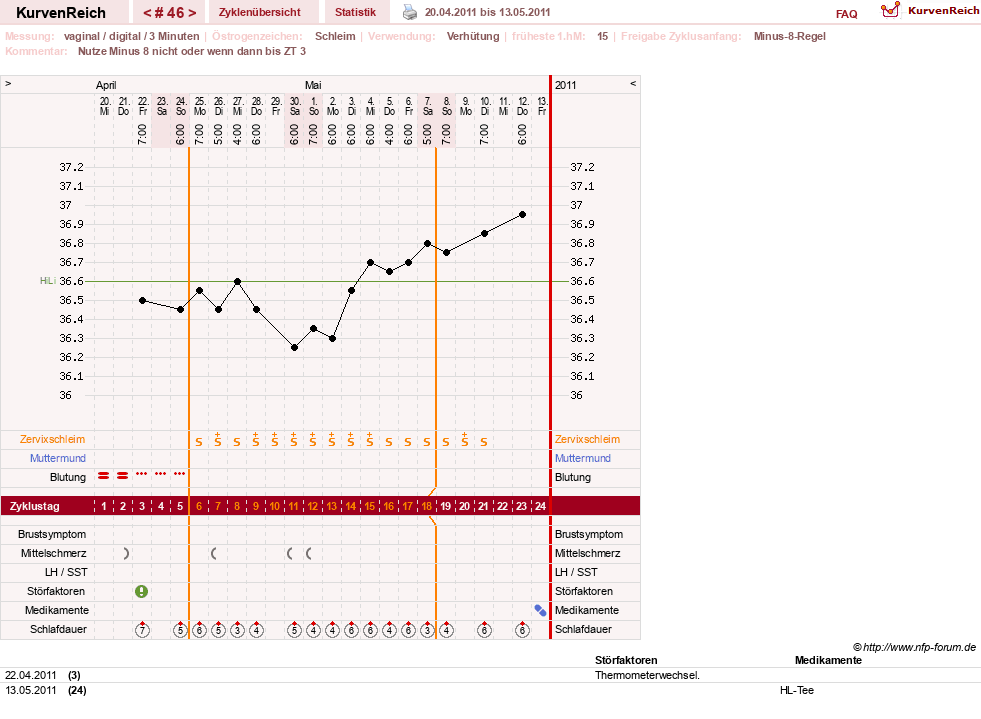This screenshot has height=719, width=981.
Task: Click Zervixschleim S symbol on day 21
Action: [x=484, y=442]
